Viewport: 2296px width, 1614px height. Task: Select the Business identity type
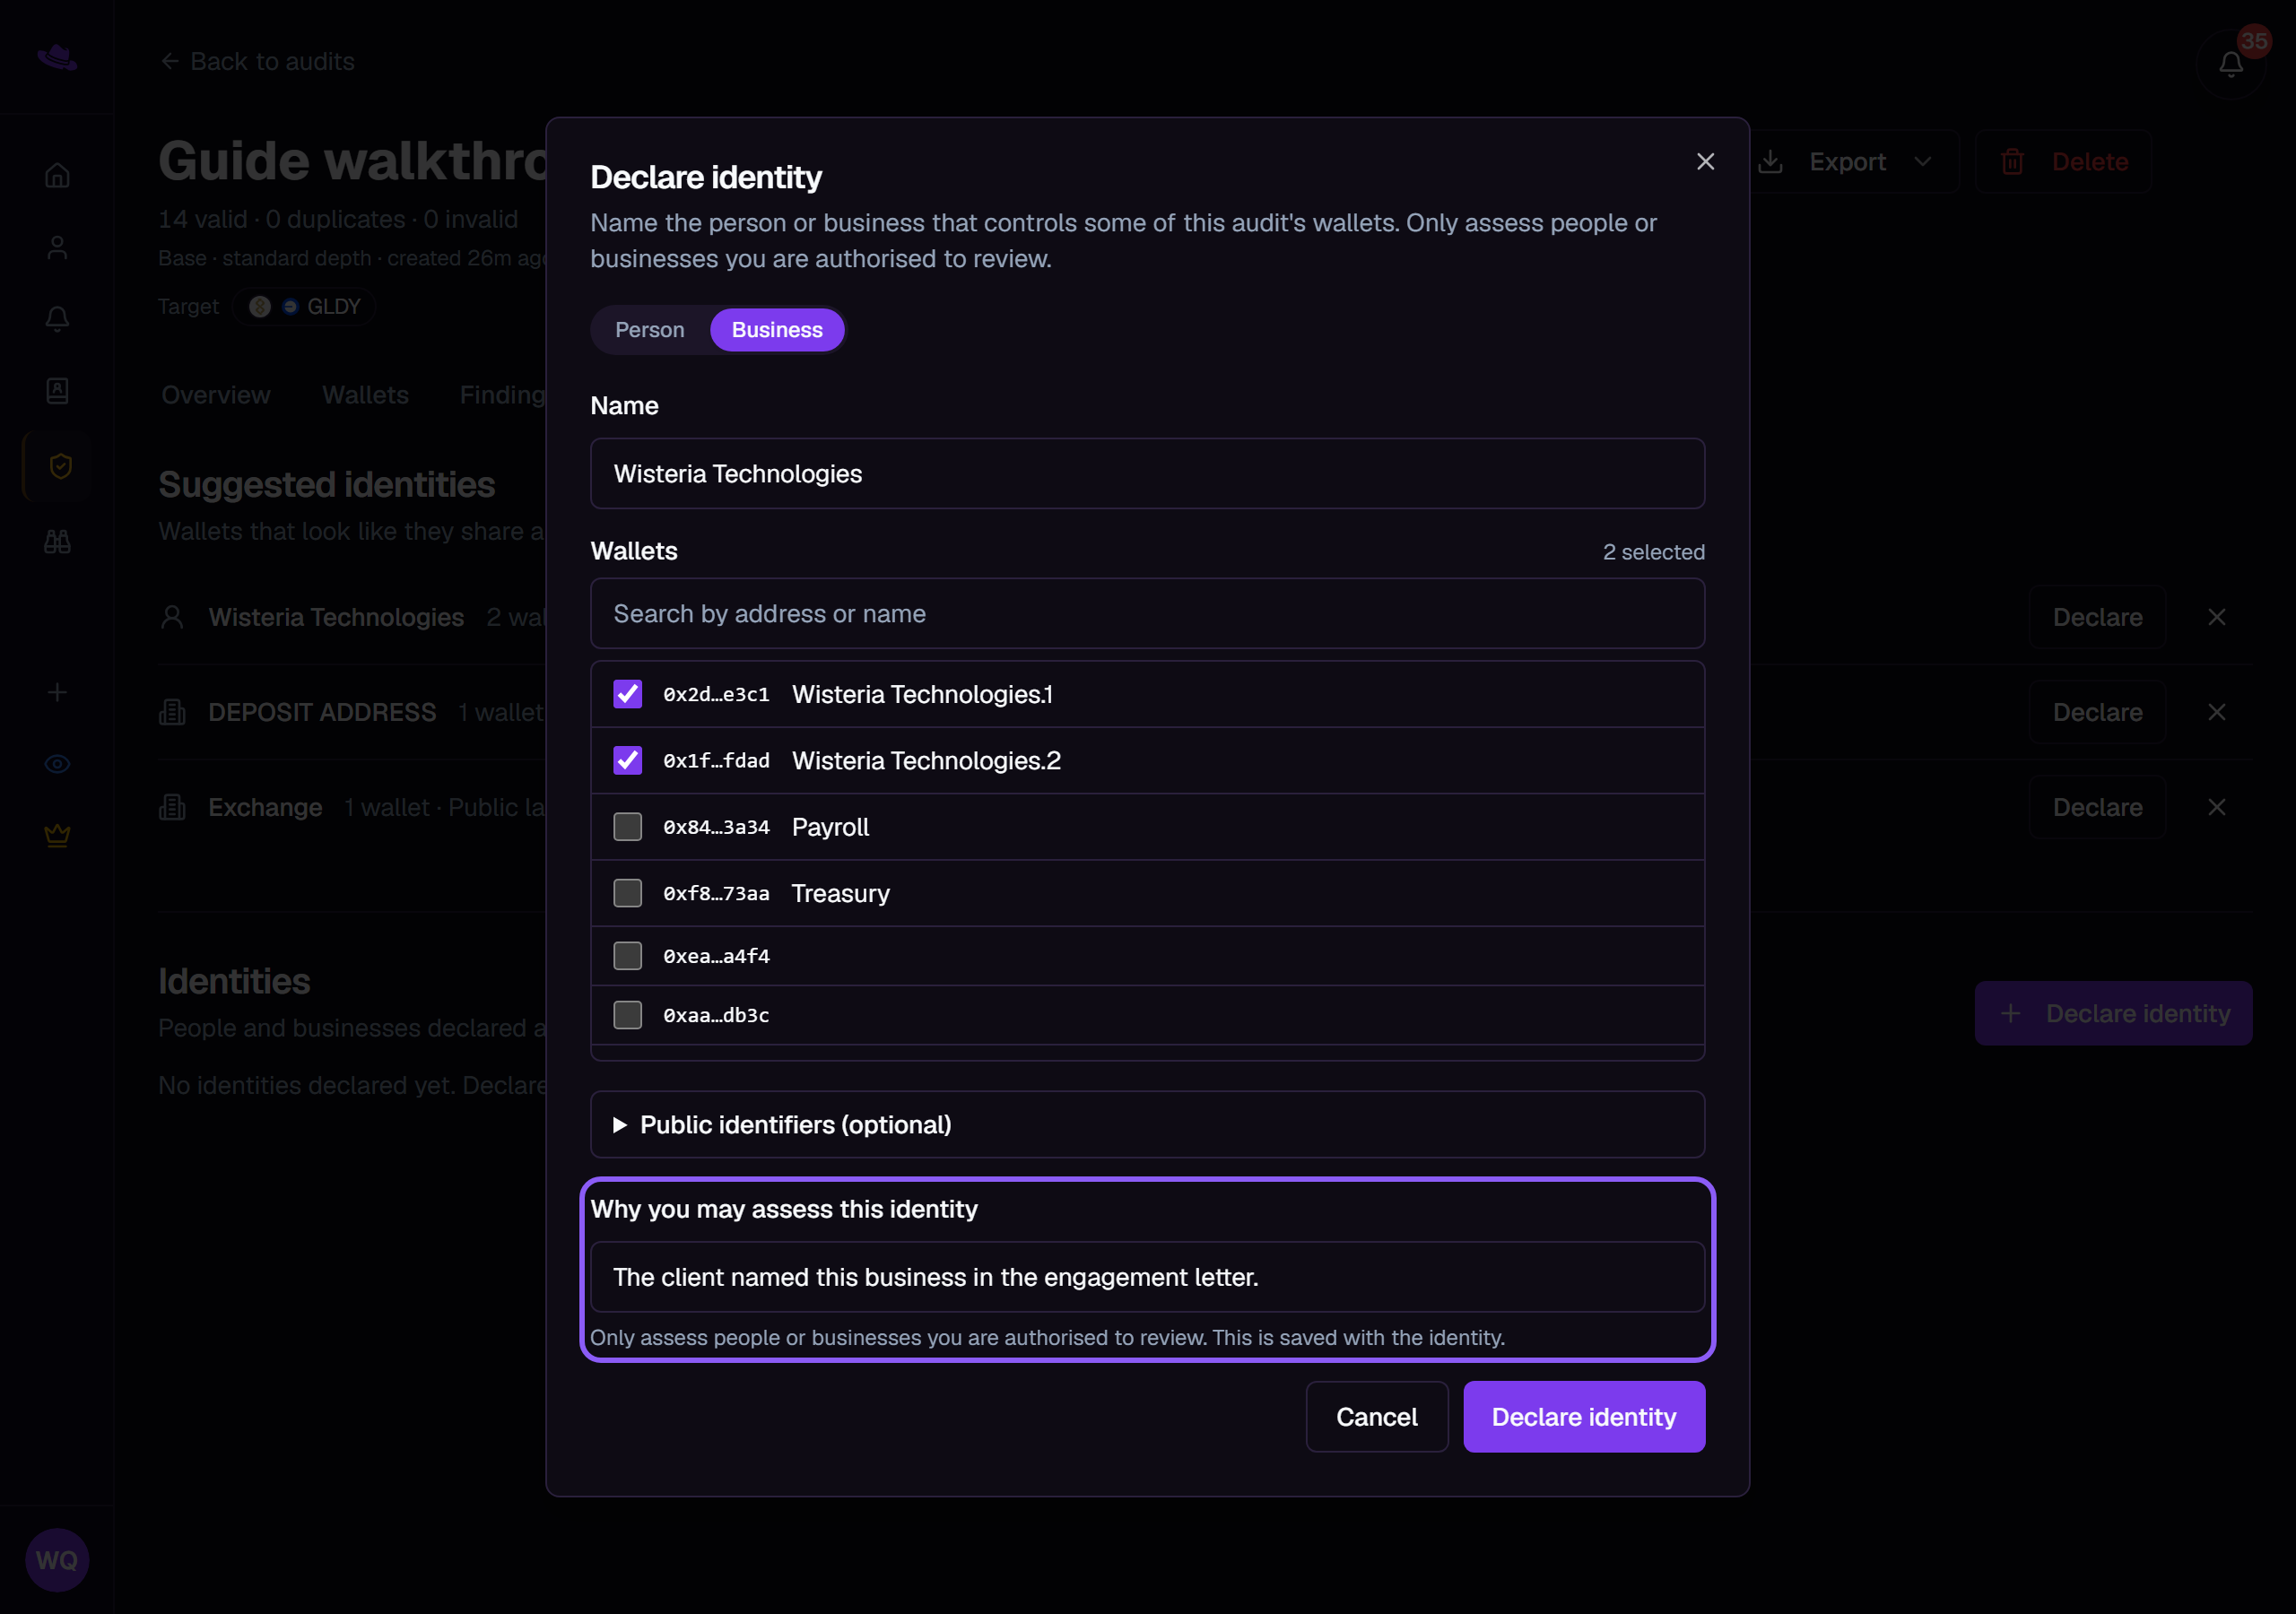coord(777,330)
